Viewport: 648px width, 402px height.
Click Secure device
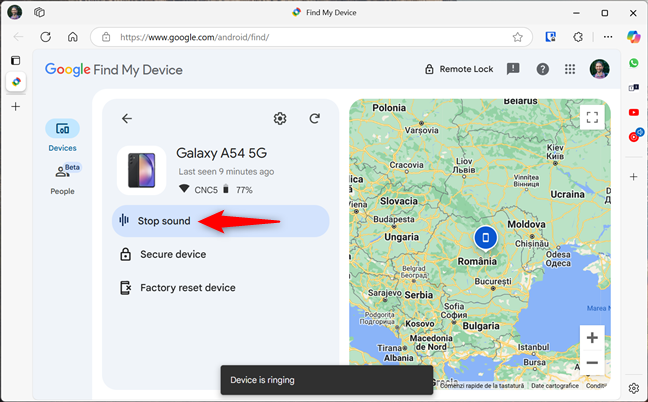point(163,254)
